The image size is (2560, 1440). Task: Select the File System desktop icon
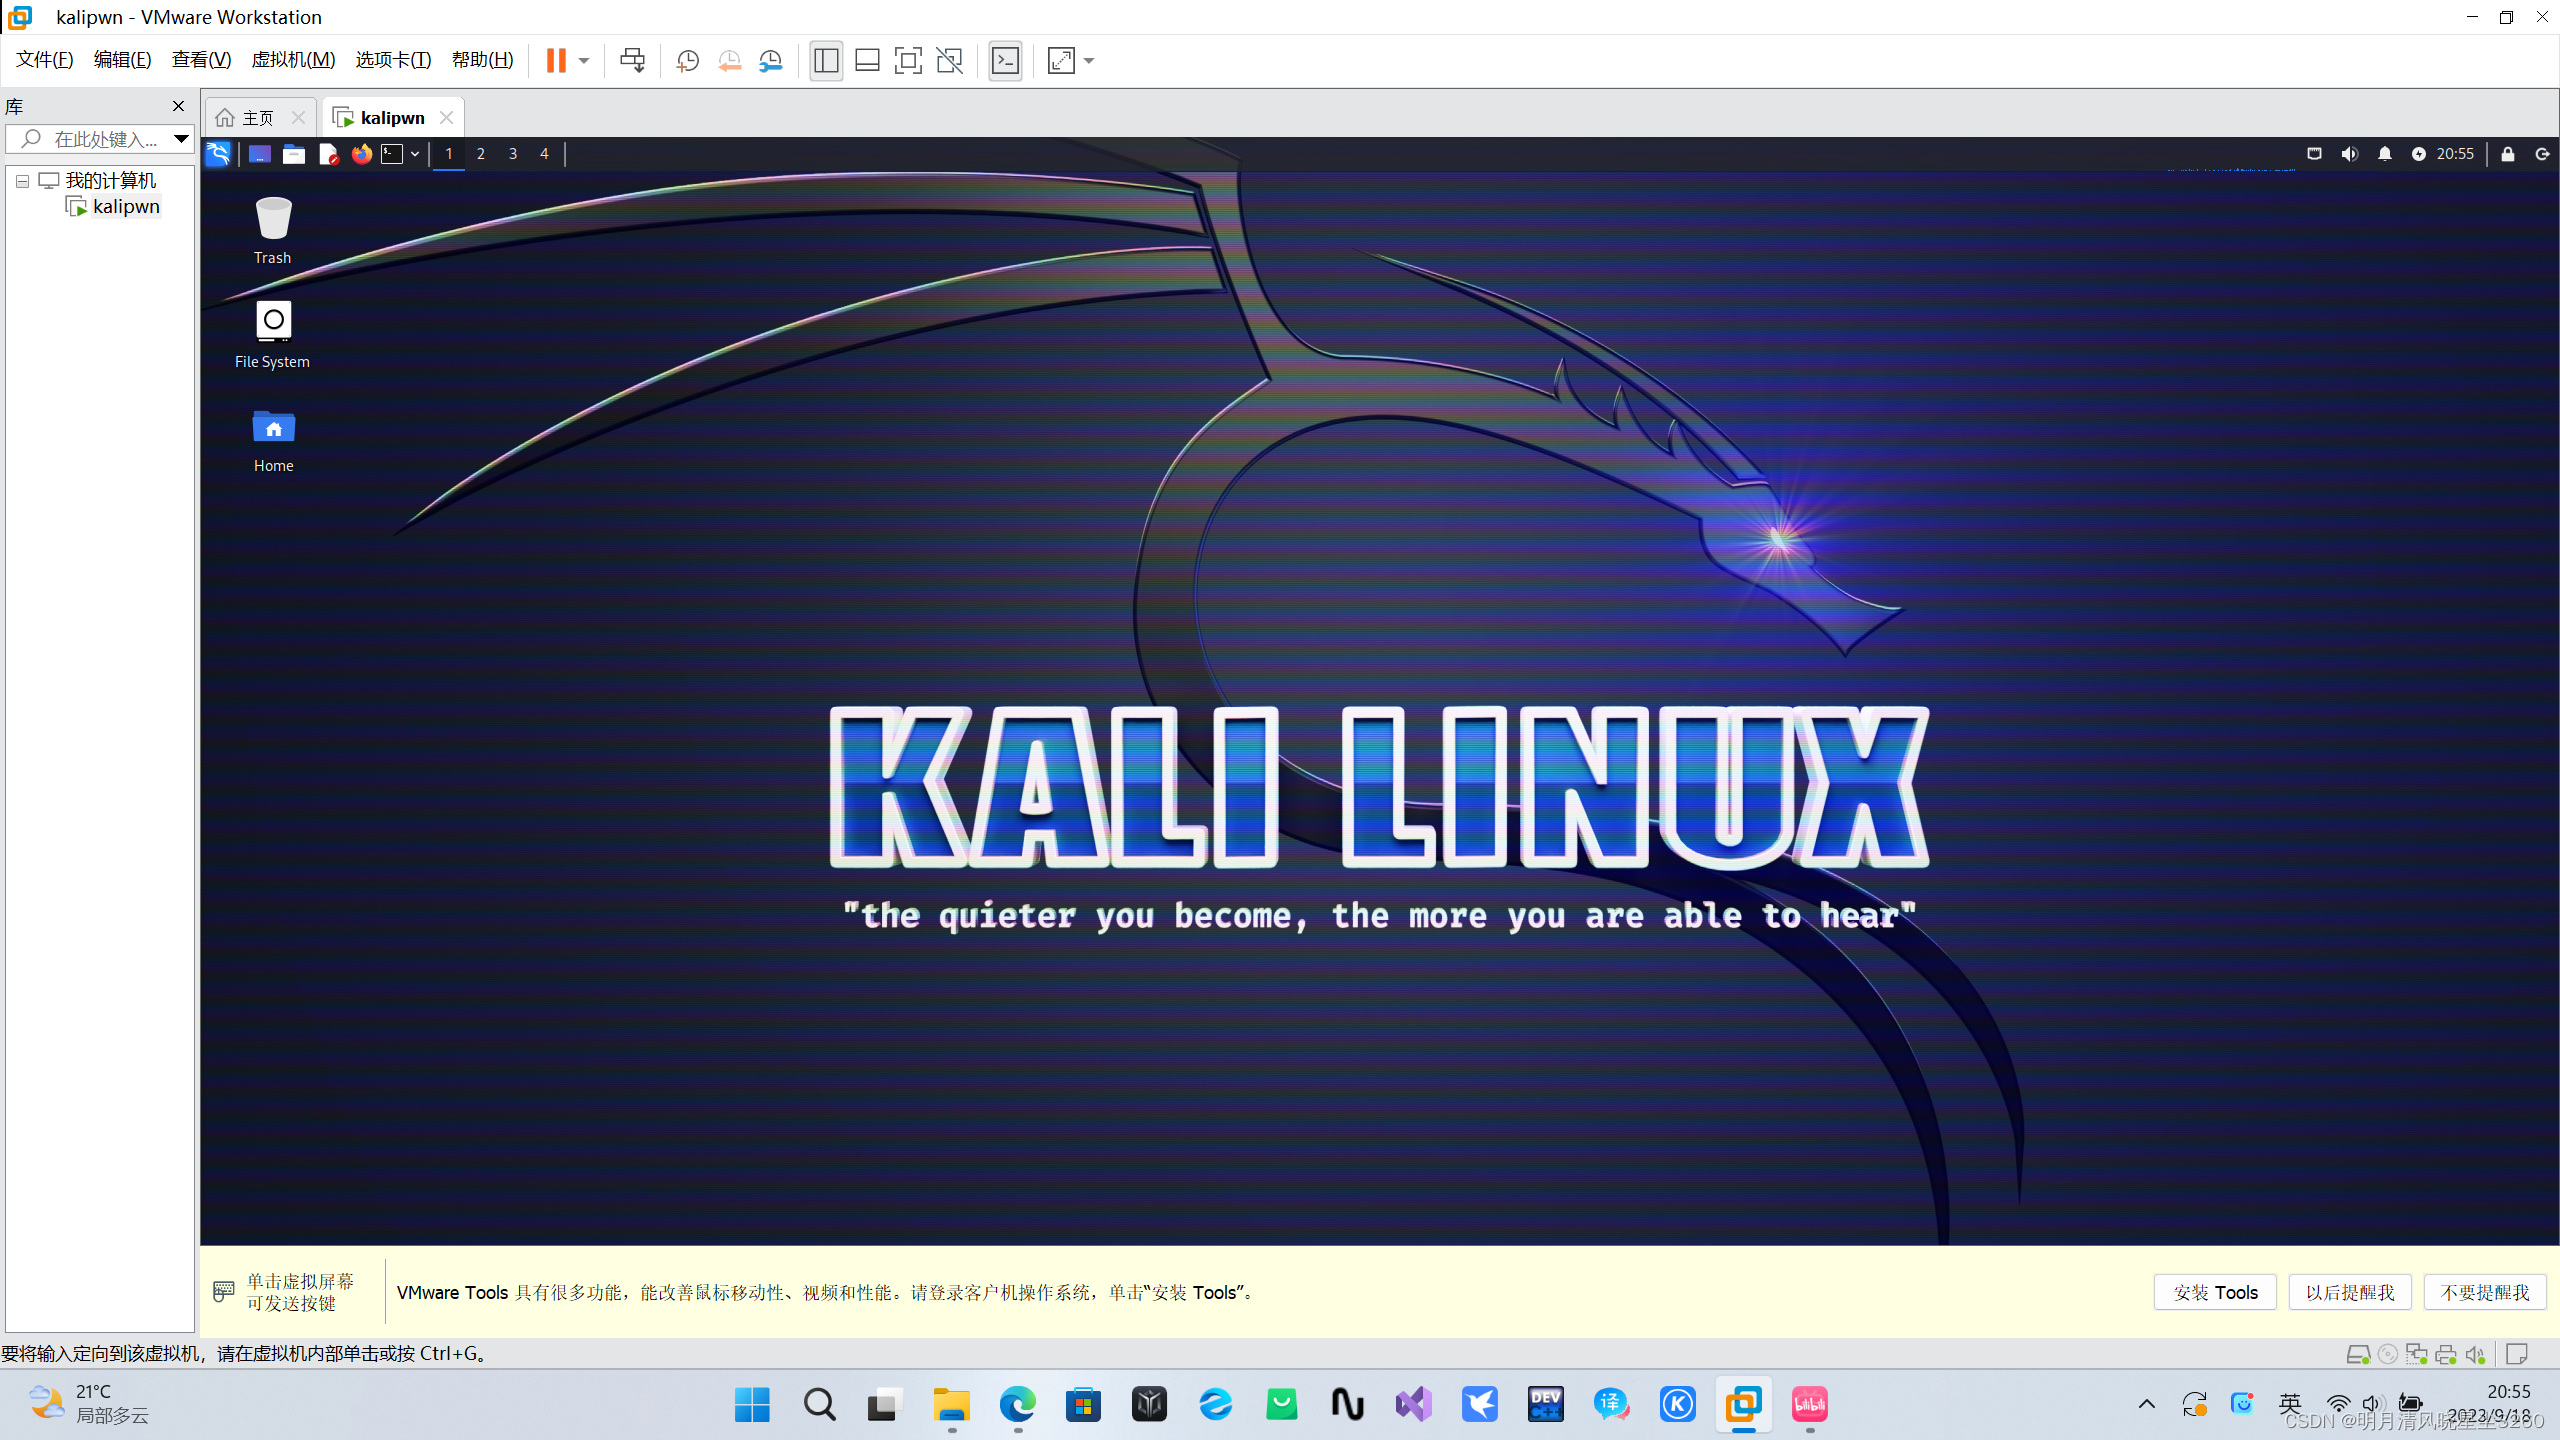click(273, 335)
